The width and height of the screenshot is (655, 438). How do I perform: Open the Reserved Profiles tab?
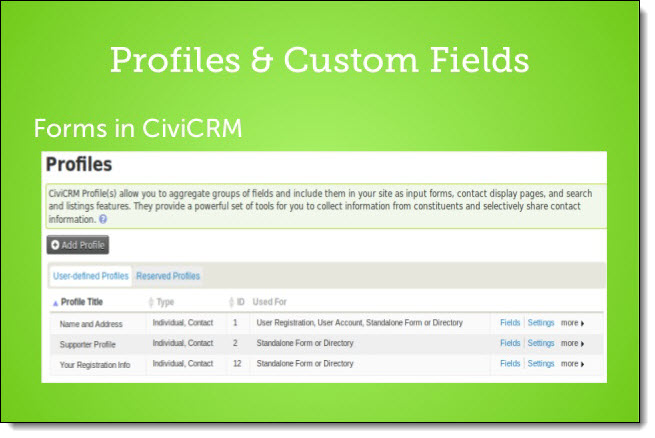(168, 276)
